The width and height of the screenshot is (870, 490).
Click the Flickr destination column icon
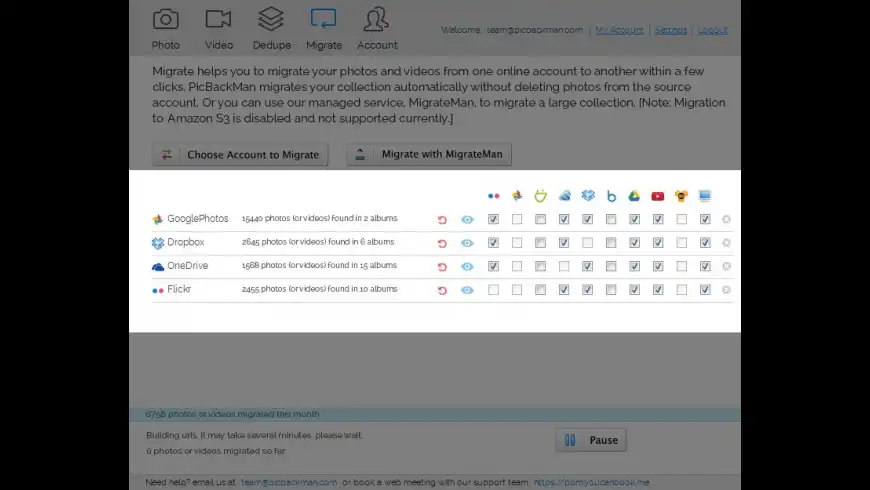pyautogui.click(x=493, y=196)
